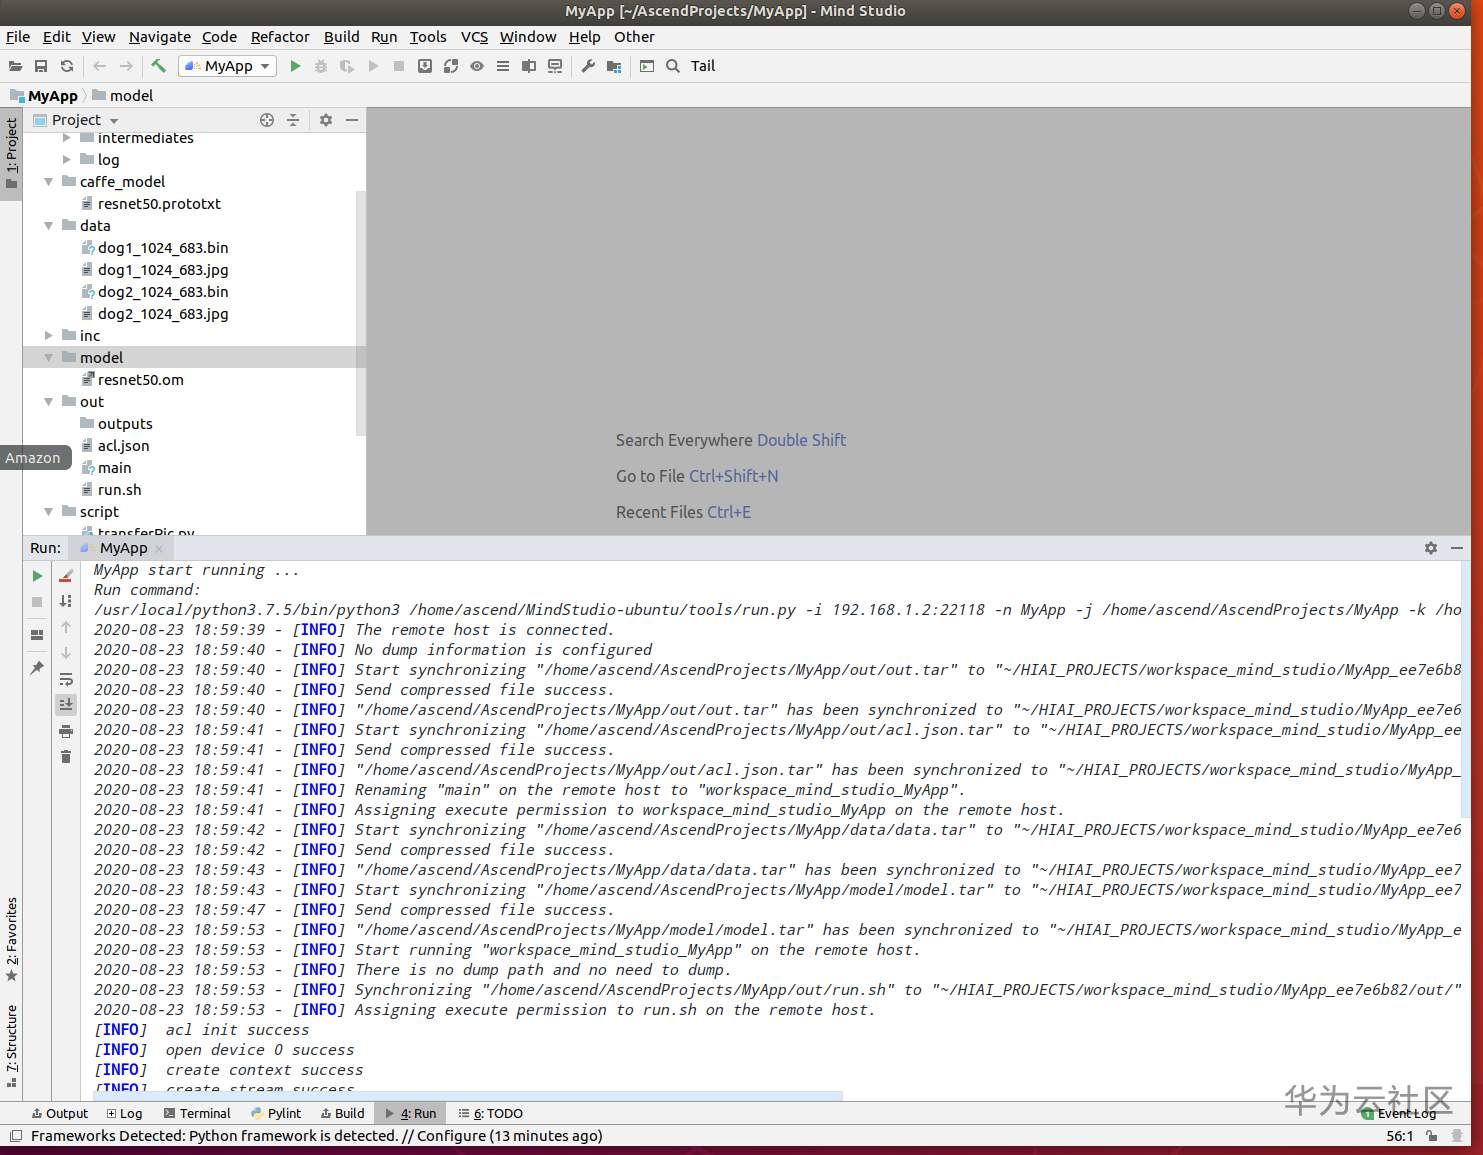The width and height of the screenshot is (1483, 1155).
Task: Collapse the caffe_model folder
Action: click(x=49, y=182)
